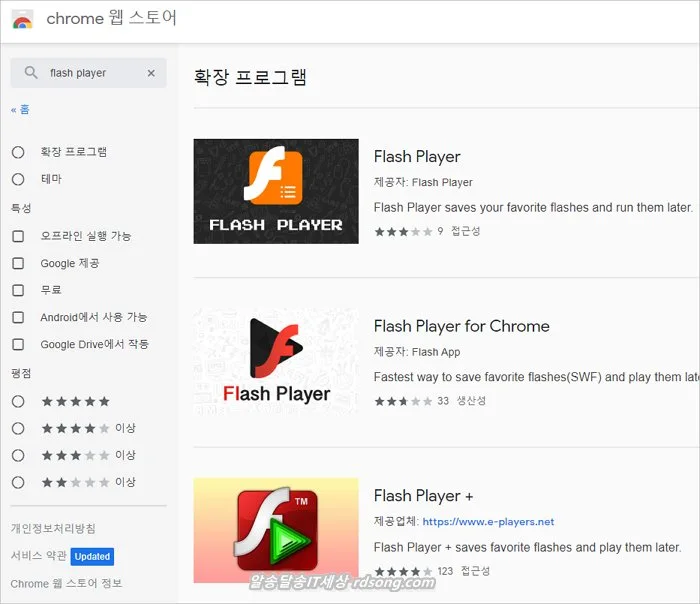Check the Google 제공 filter
Image resolution: width=700 pixels, height=604 pixels.
point(18,263)
